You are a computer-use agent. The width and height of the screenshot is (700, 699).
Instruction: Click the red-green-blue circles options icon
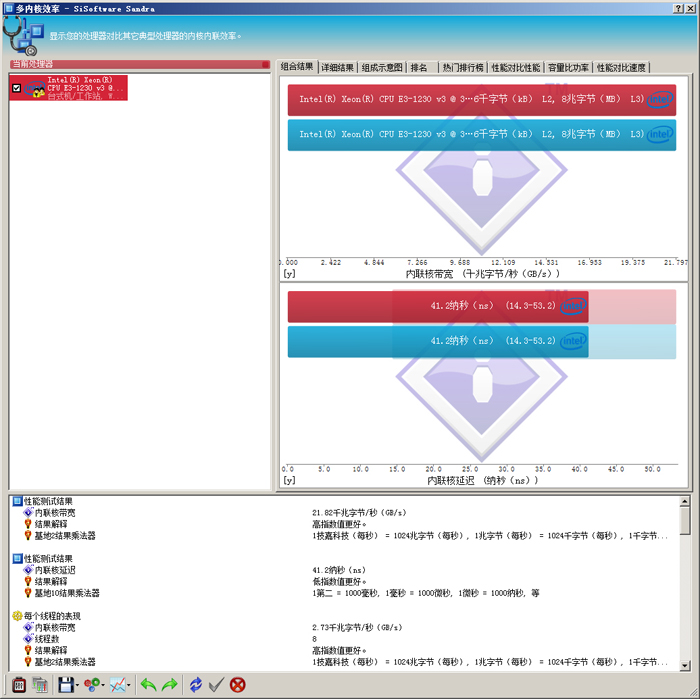(x=92, y=685)
